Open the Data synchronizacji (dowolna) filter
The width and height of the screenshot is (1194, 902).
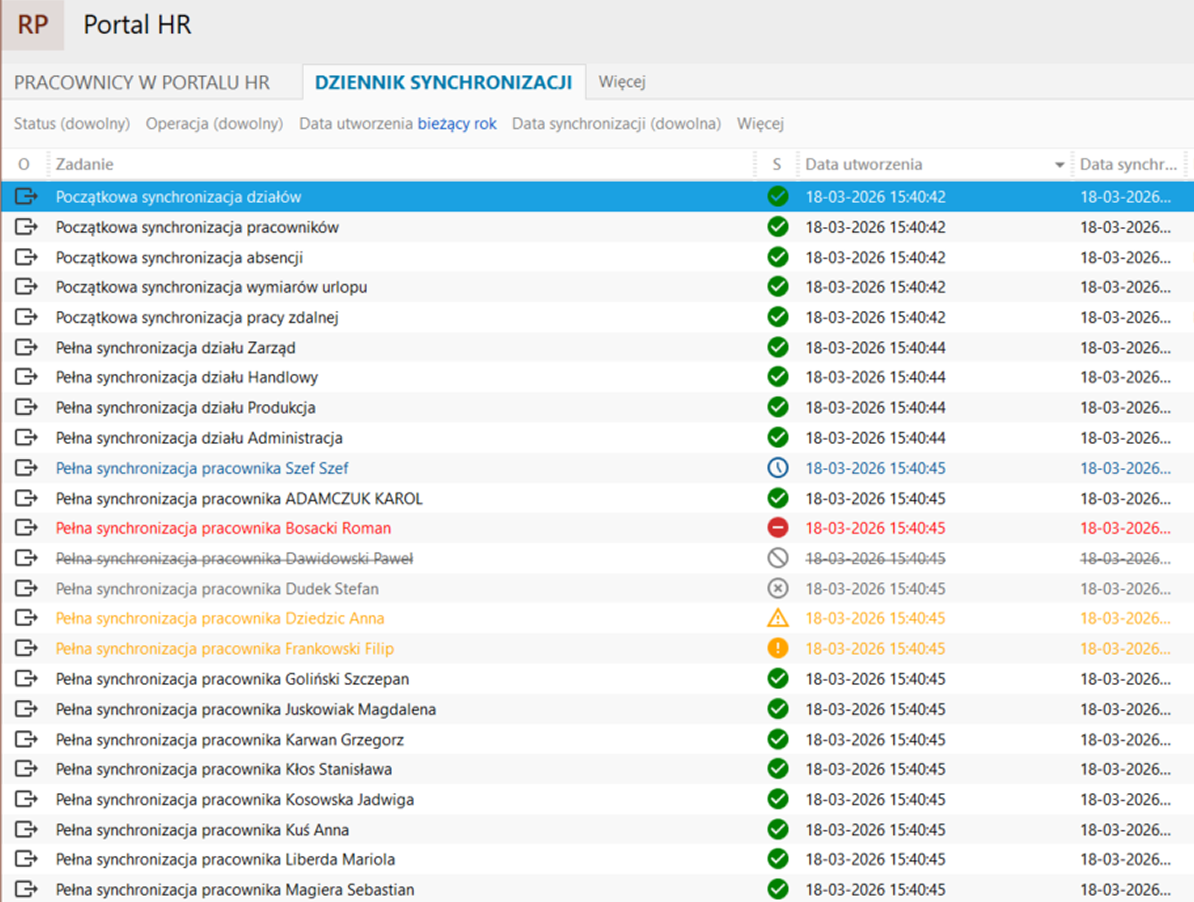point(616,124)
